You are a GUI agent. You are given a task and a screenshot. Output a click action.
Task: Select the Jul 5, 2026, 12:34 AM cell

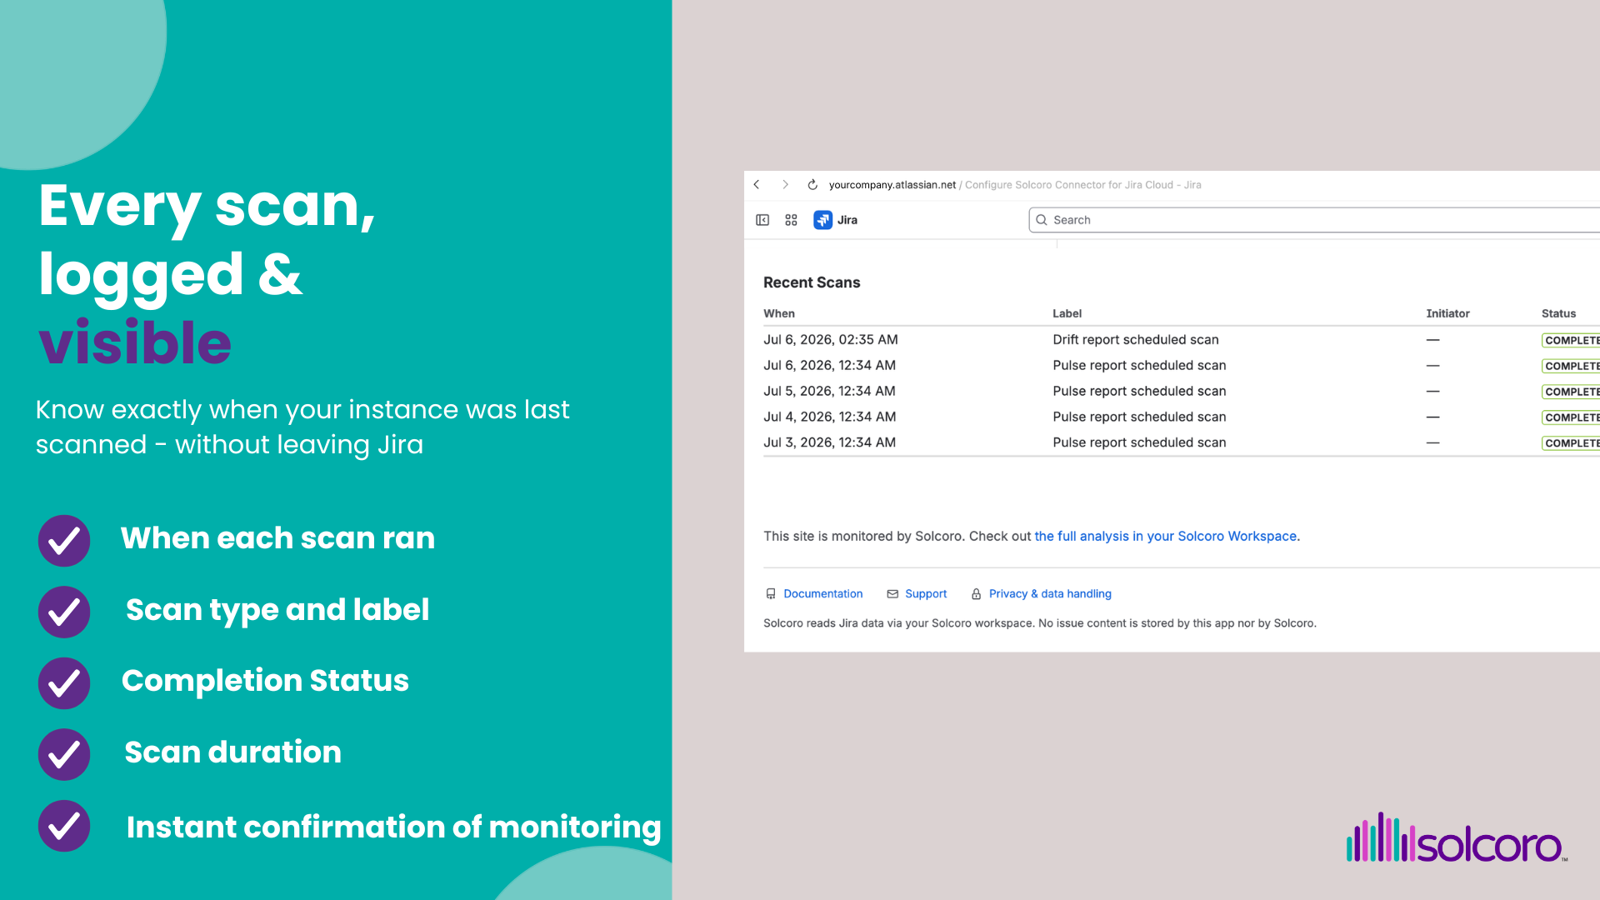[830, 391]
